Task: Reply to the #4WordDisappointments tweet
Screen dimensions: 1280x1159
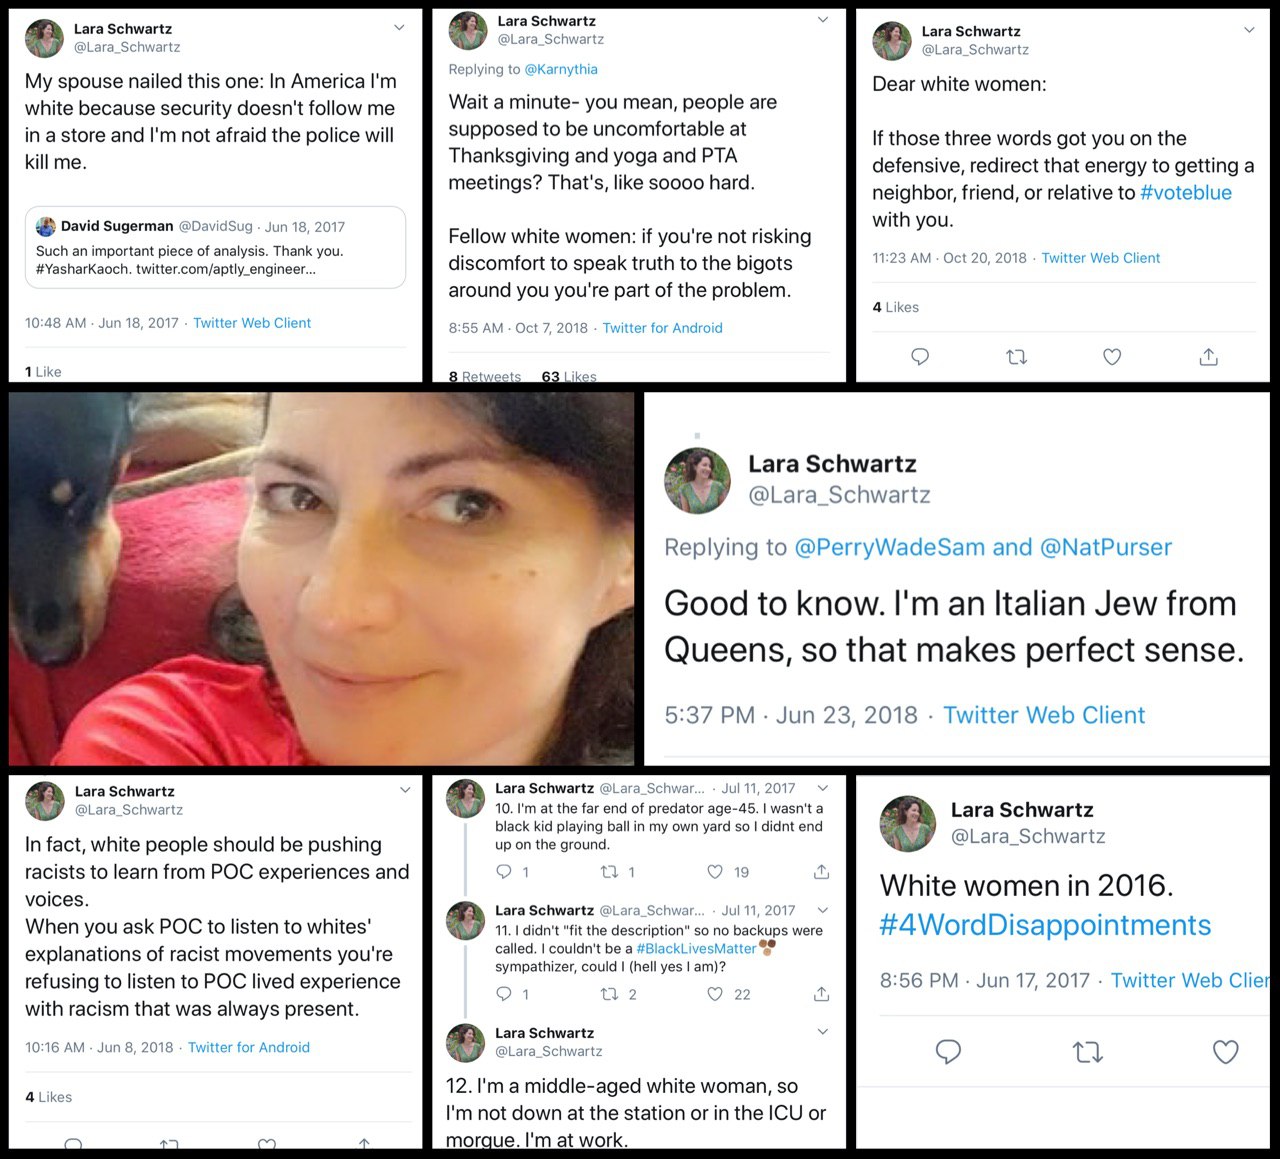Action: pos(948,1051)
